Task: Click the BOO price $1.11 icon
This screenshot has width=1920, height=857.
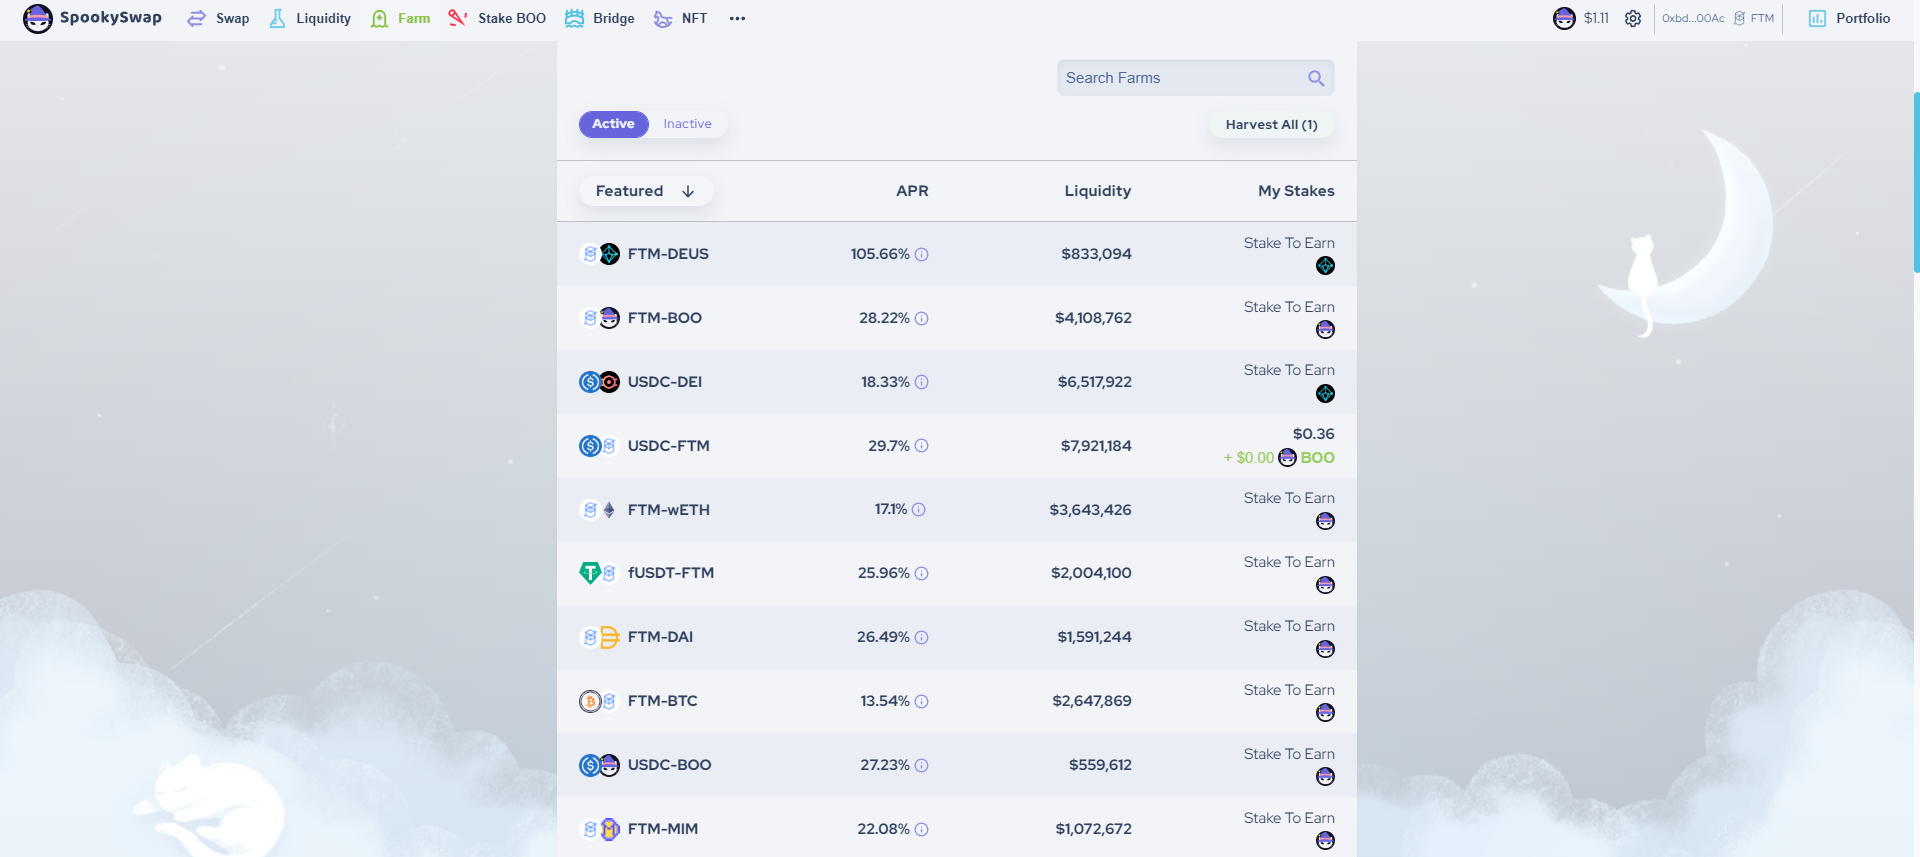Action: (x=1564, y=18)
